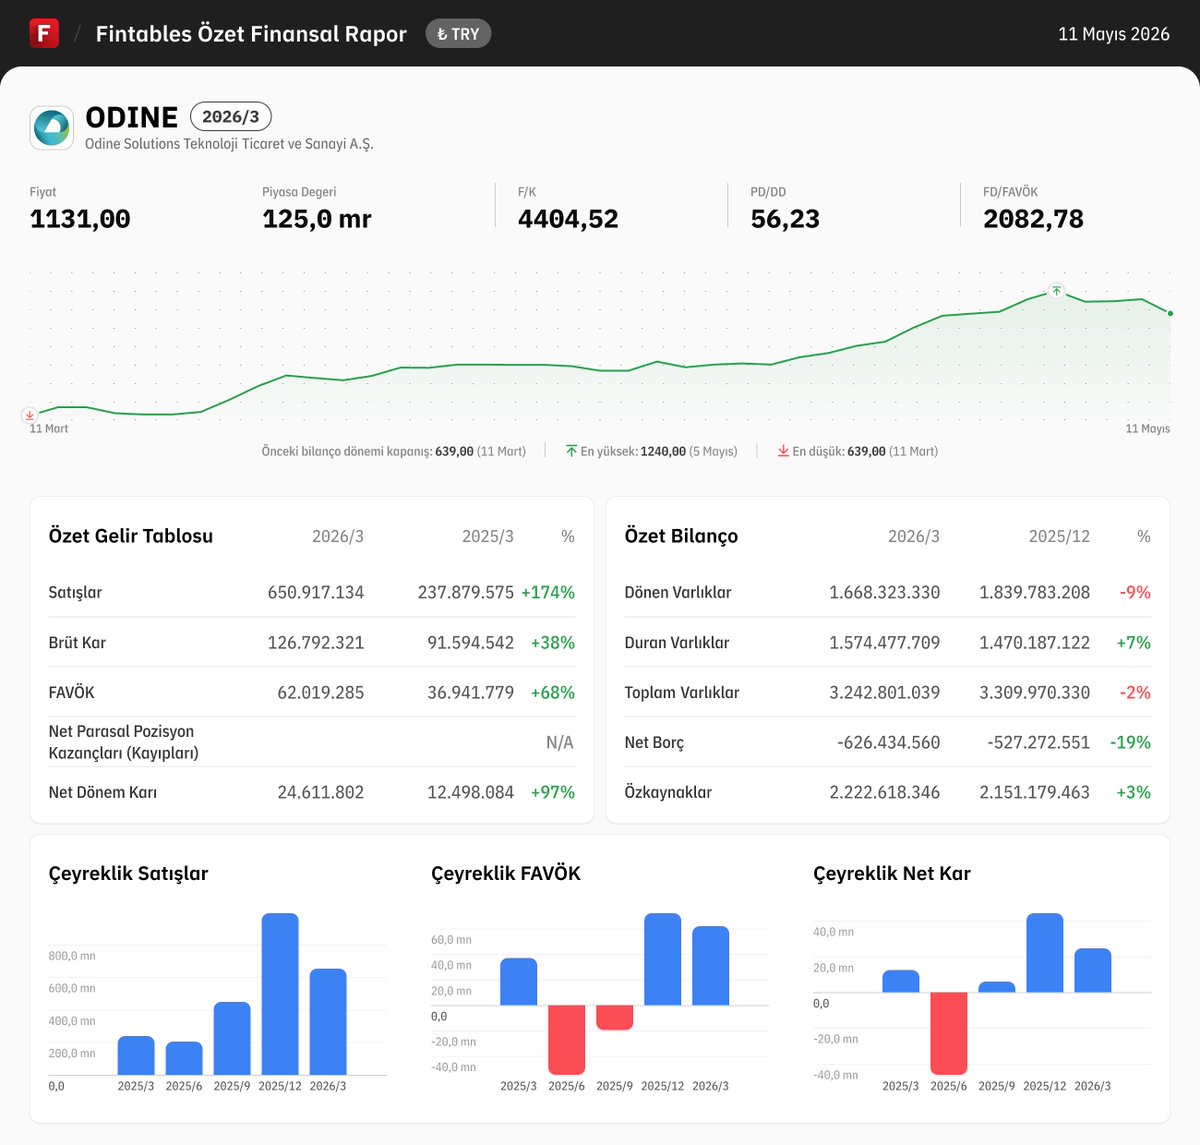Click the red 2025/6 bar in Çeyreklik FAVÖK
This screenshot has height=1145, width=1200.
(567, 1040)
